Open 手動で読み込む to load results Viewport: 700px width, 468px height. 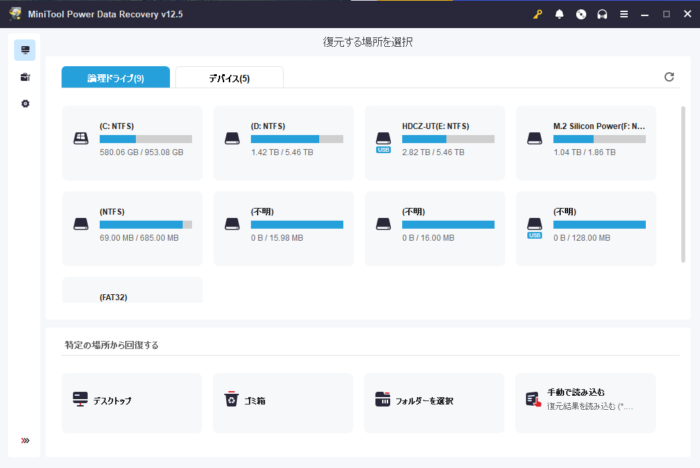coord(586,403)
